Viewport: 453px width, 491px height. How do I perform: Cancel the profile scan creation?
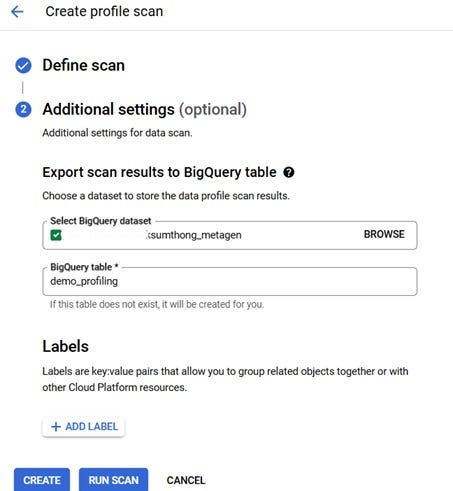coord(186,480)
